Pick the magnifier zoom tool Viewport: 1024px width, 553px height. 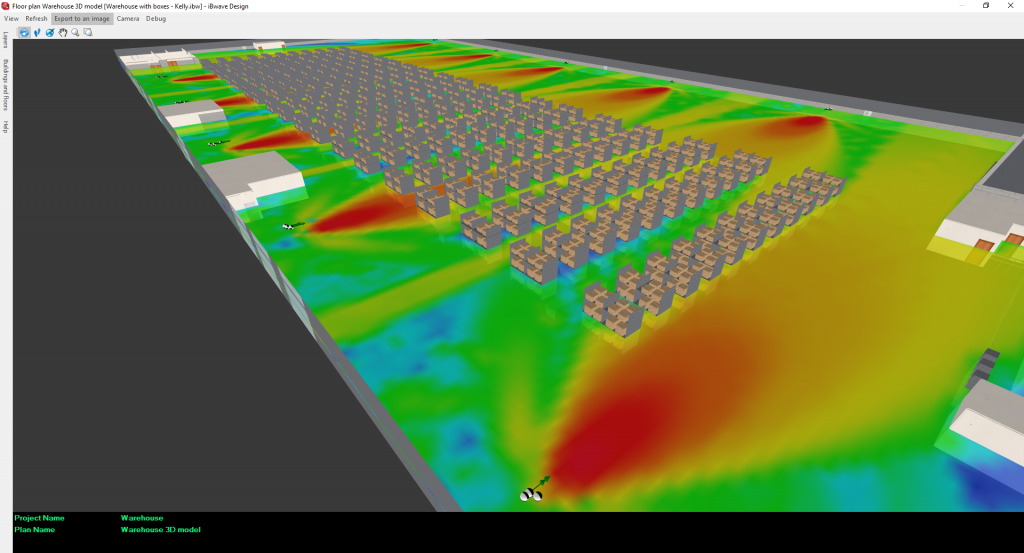75,32
